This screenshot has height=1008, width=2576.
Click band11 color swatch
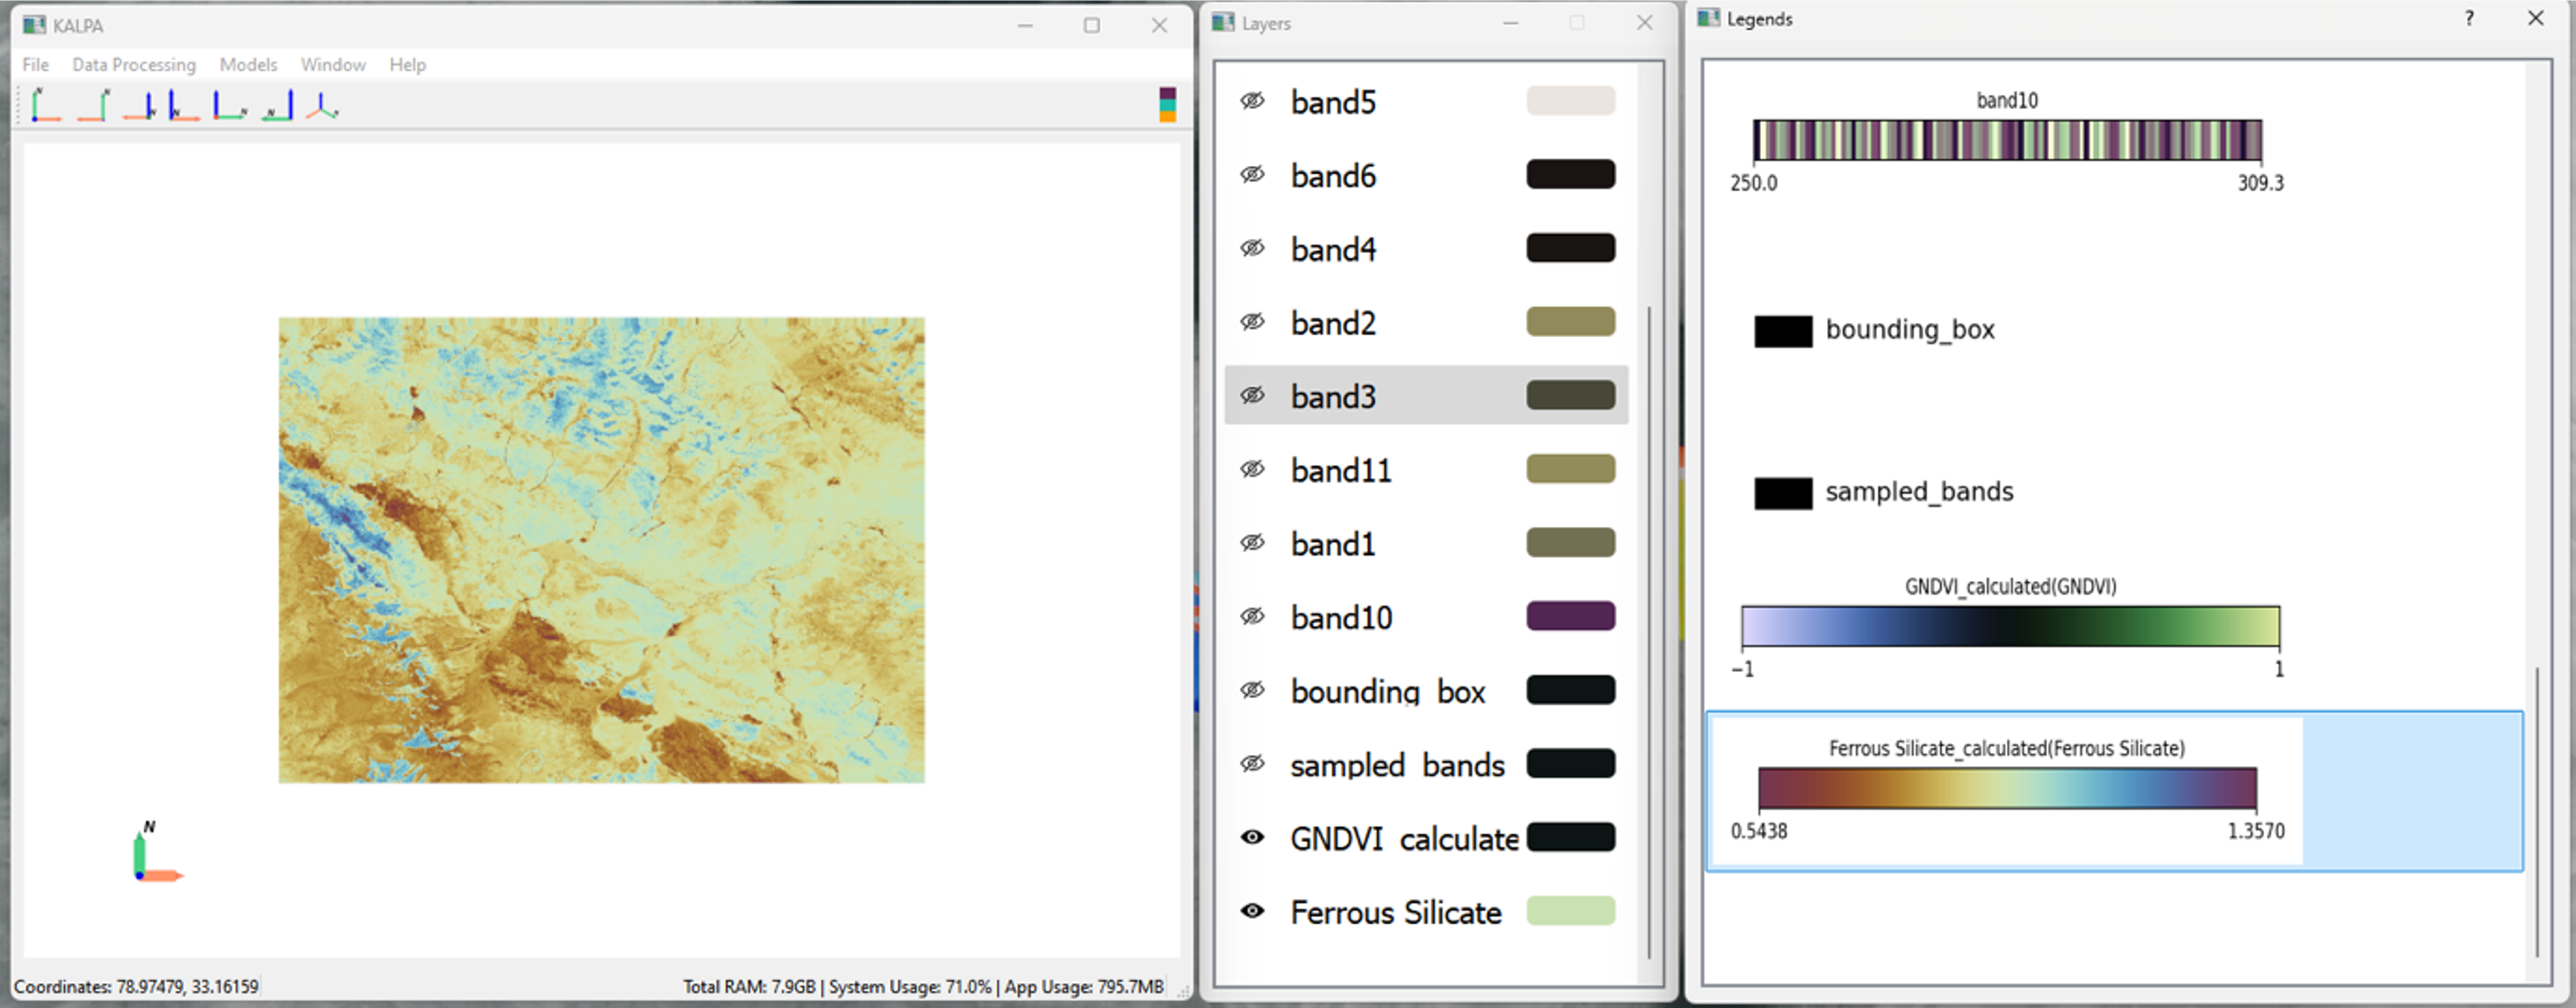[x=1570, y=469]
